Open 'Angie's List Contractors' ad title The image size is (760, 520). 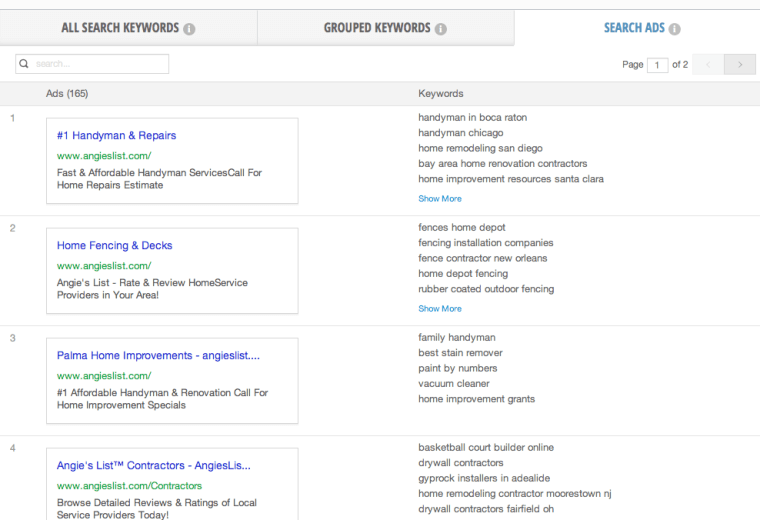point(154,466)
